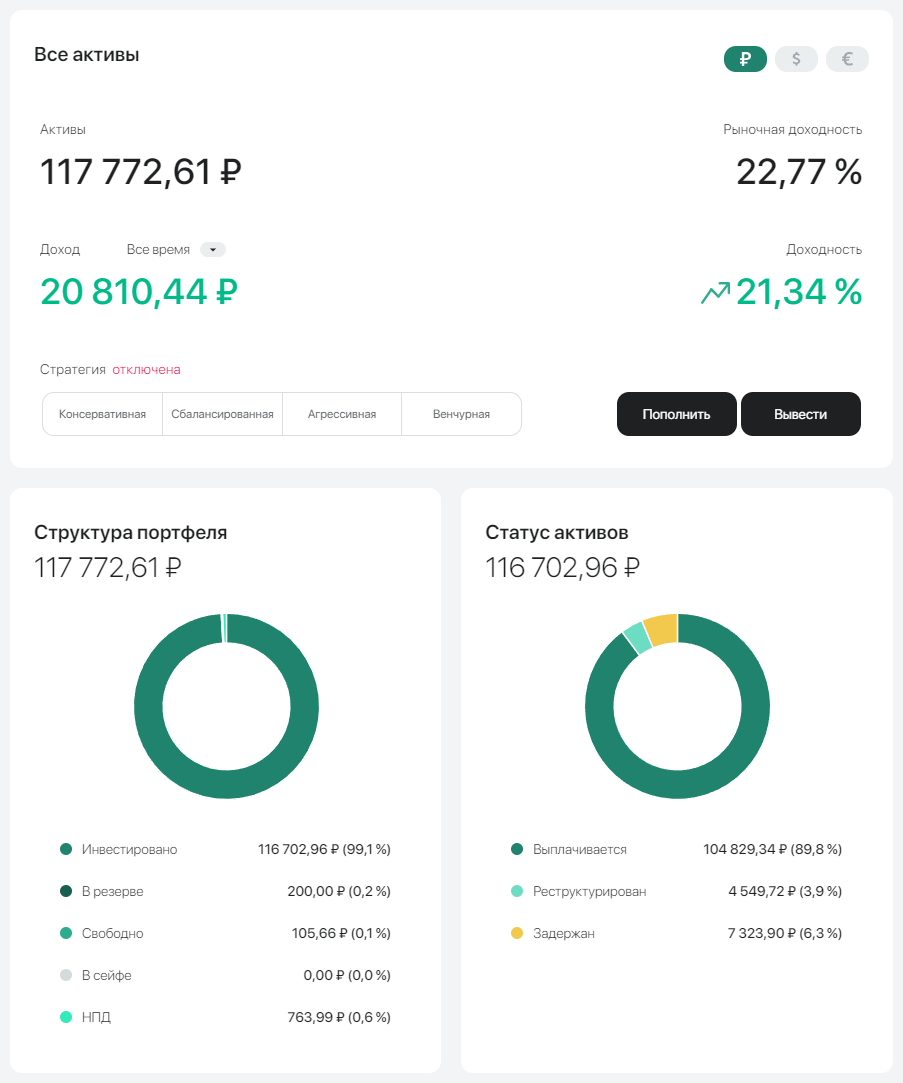Screen dimensions: 903x1083
Task: Click the 'отключена' strategy status link
Action: tap(146, 370)
